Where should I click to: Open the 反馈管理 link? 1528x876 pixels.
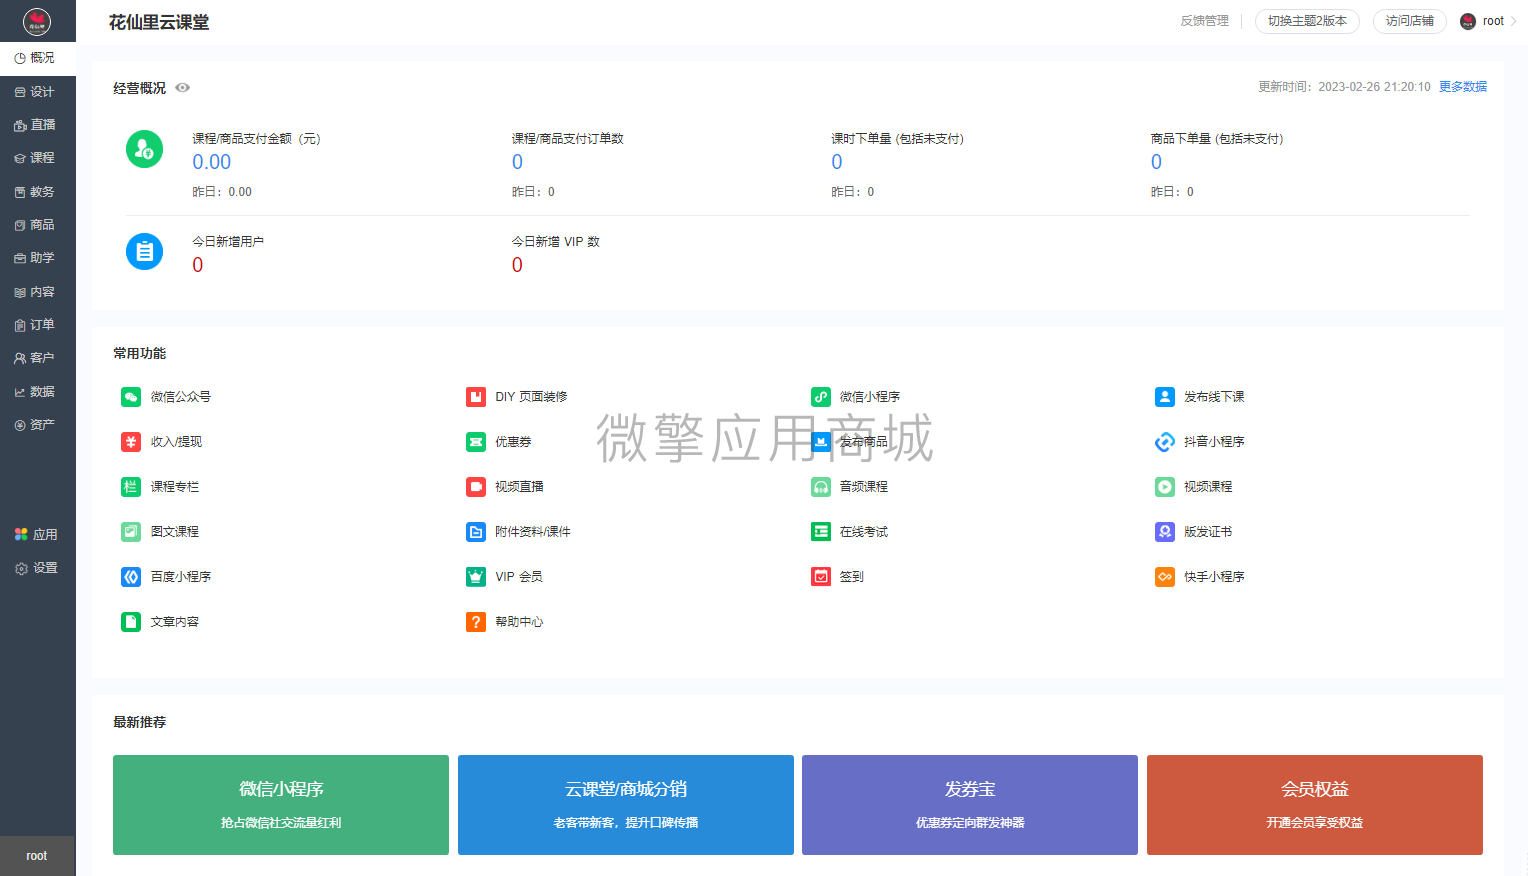[1205, 21]
